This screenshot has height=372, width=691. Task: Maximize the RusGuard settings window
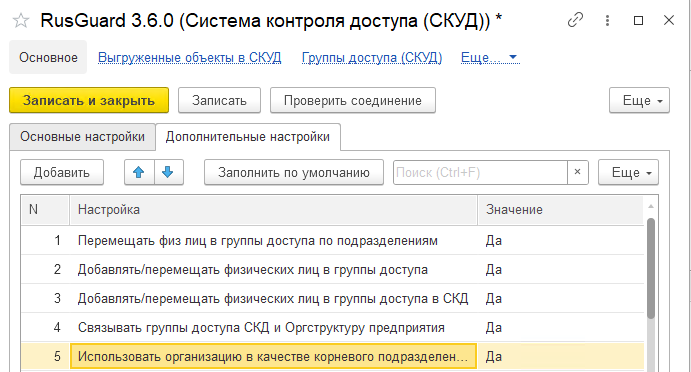pos(638,20)
